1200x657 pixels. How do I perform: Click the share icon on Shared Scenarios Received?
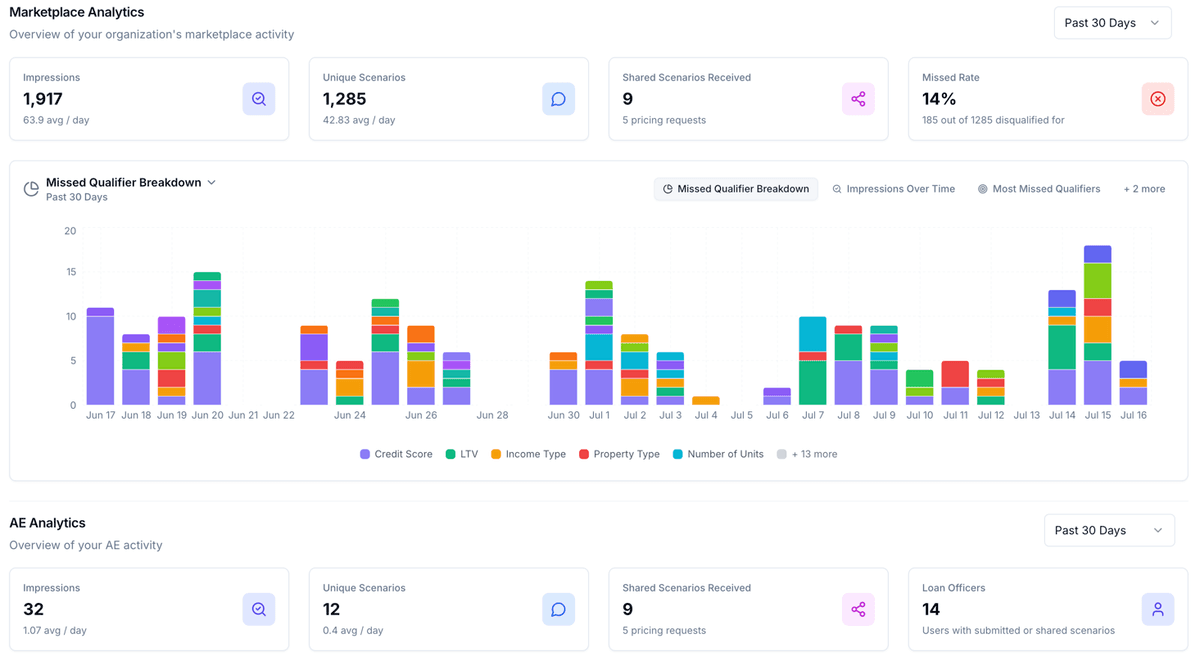[858, 99]
